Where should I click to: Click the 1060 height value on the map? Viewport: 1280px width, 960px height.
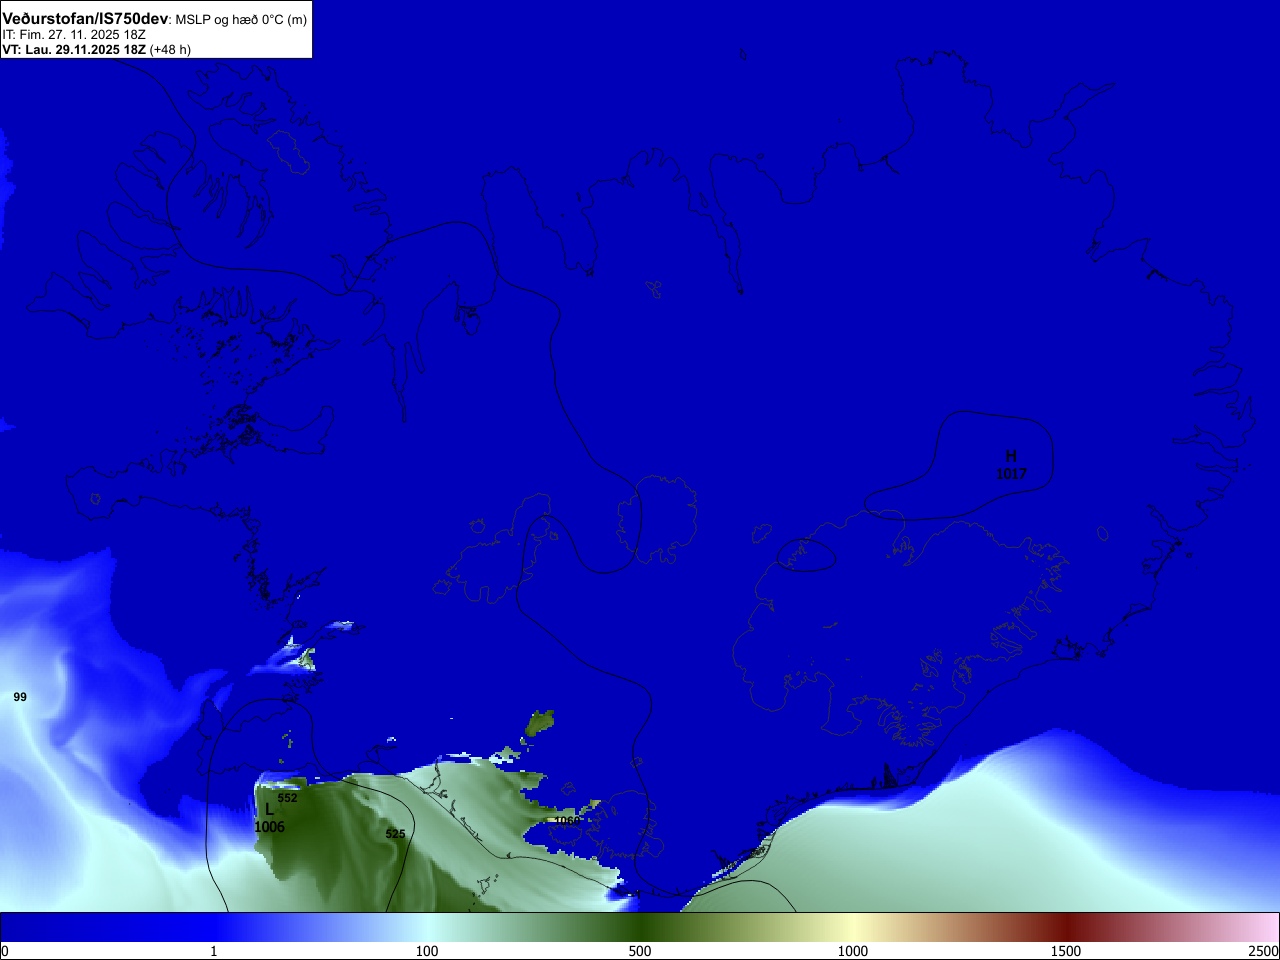point(567,821)
